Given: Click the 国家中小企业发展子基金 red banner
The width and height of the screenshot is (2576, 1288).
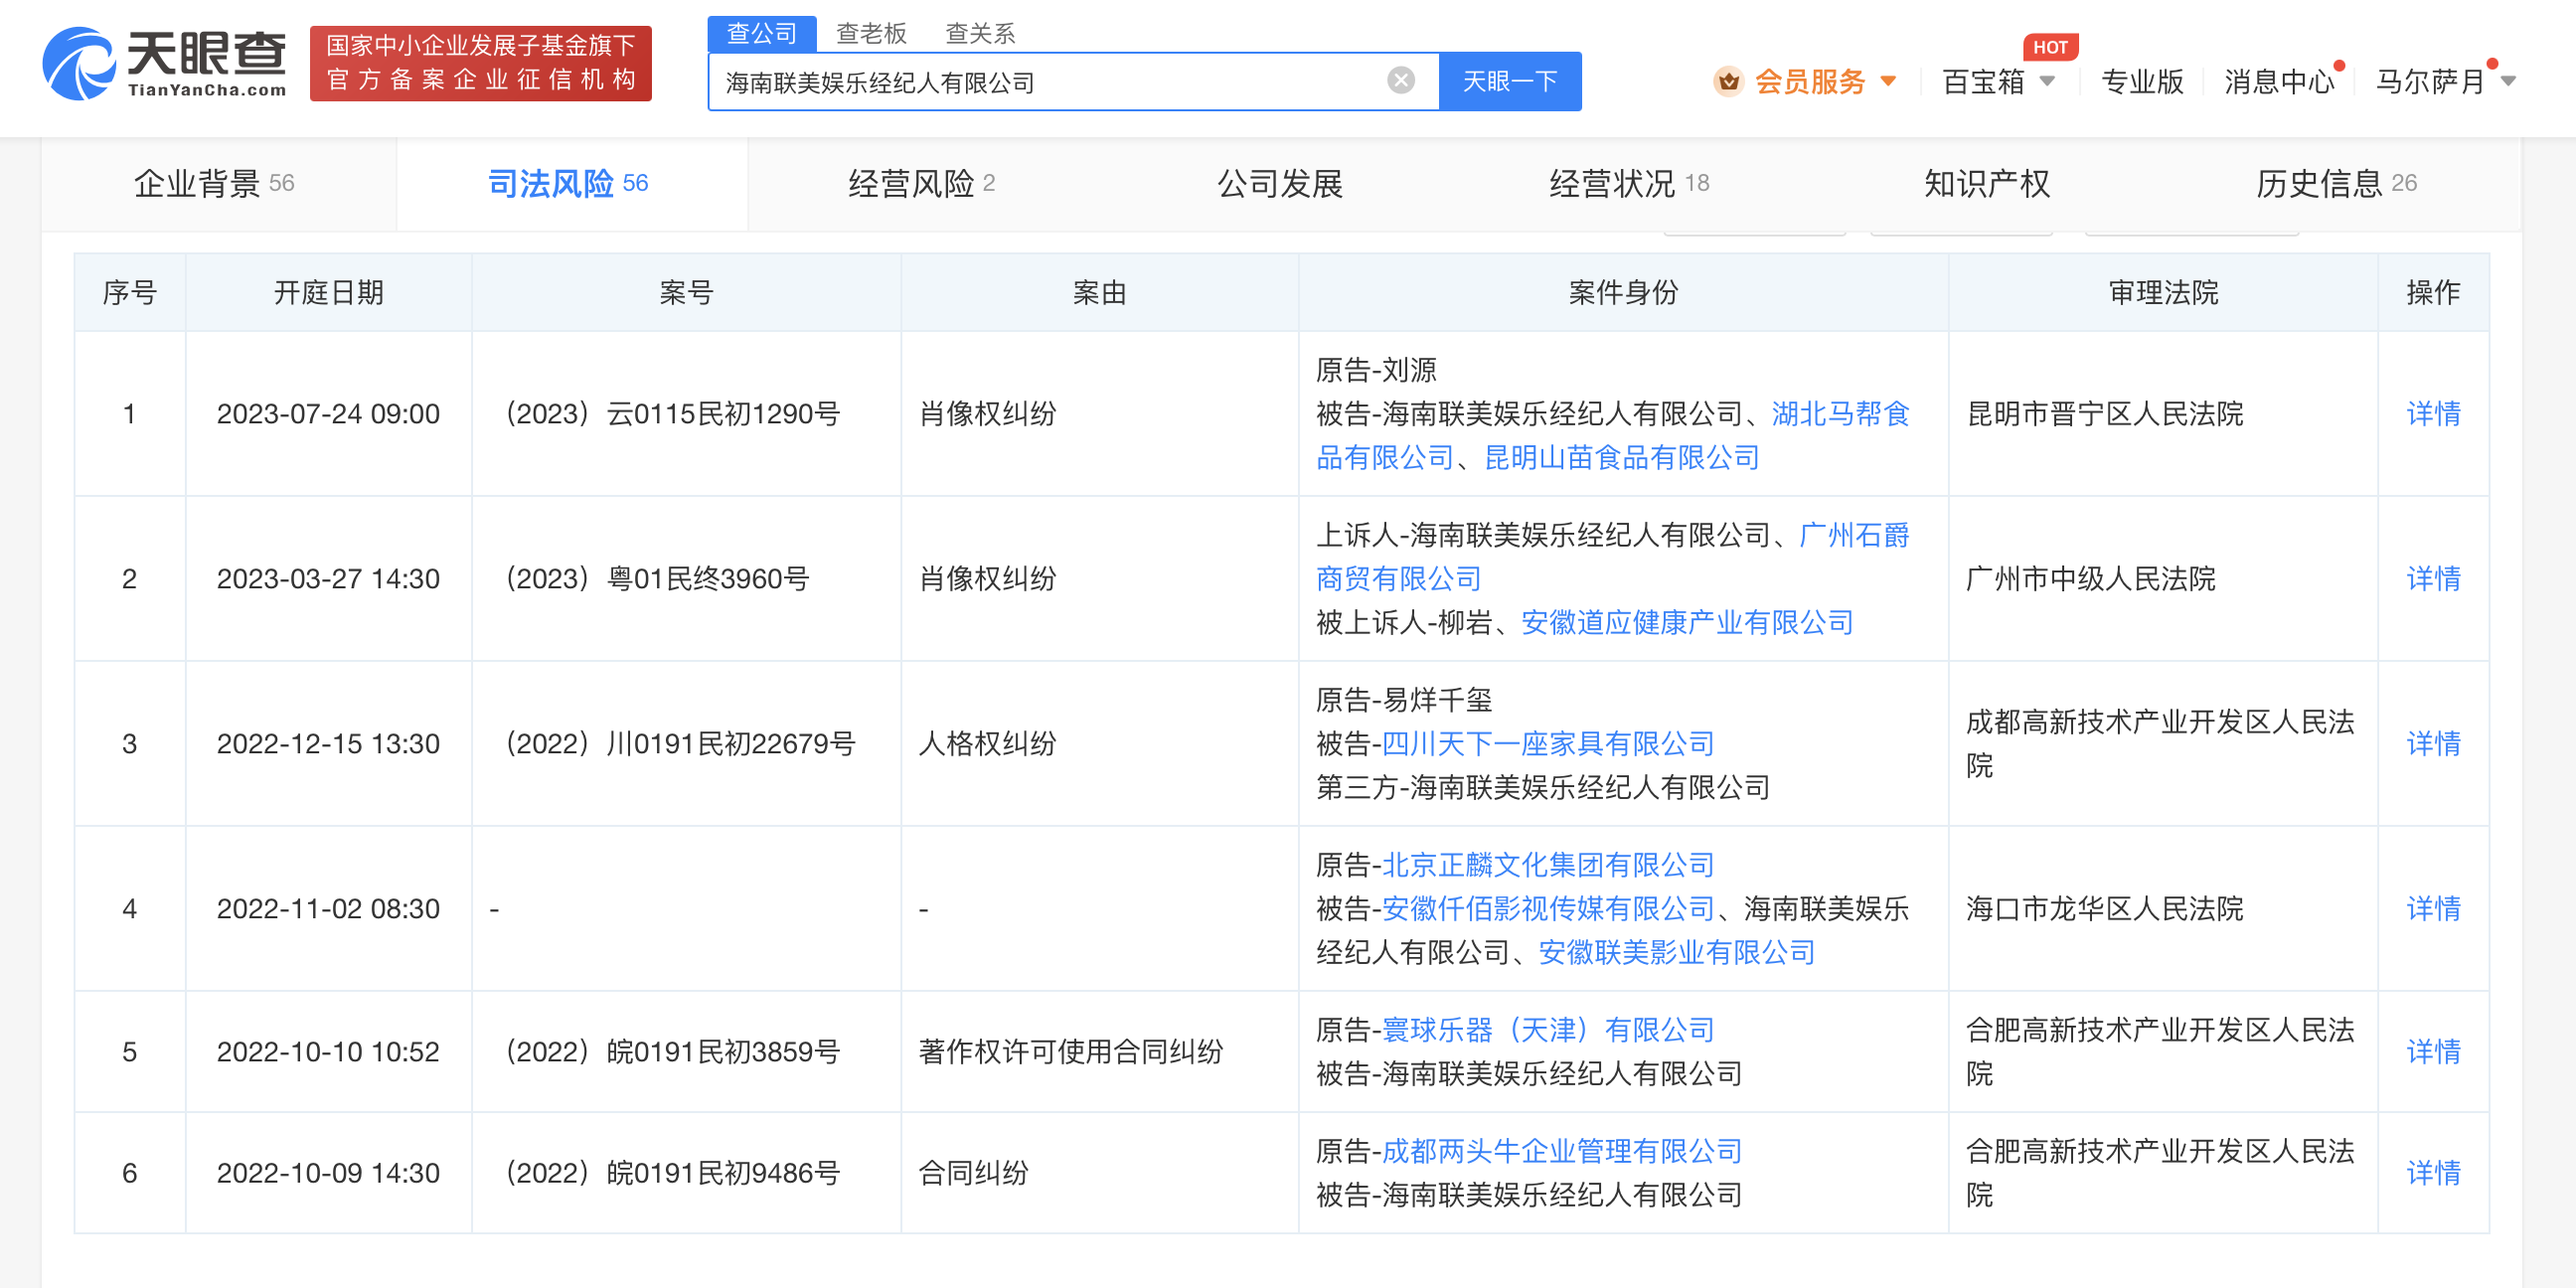Looking at the screenshot, I should pyautogui.click(x=481, y=63).
